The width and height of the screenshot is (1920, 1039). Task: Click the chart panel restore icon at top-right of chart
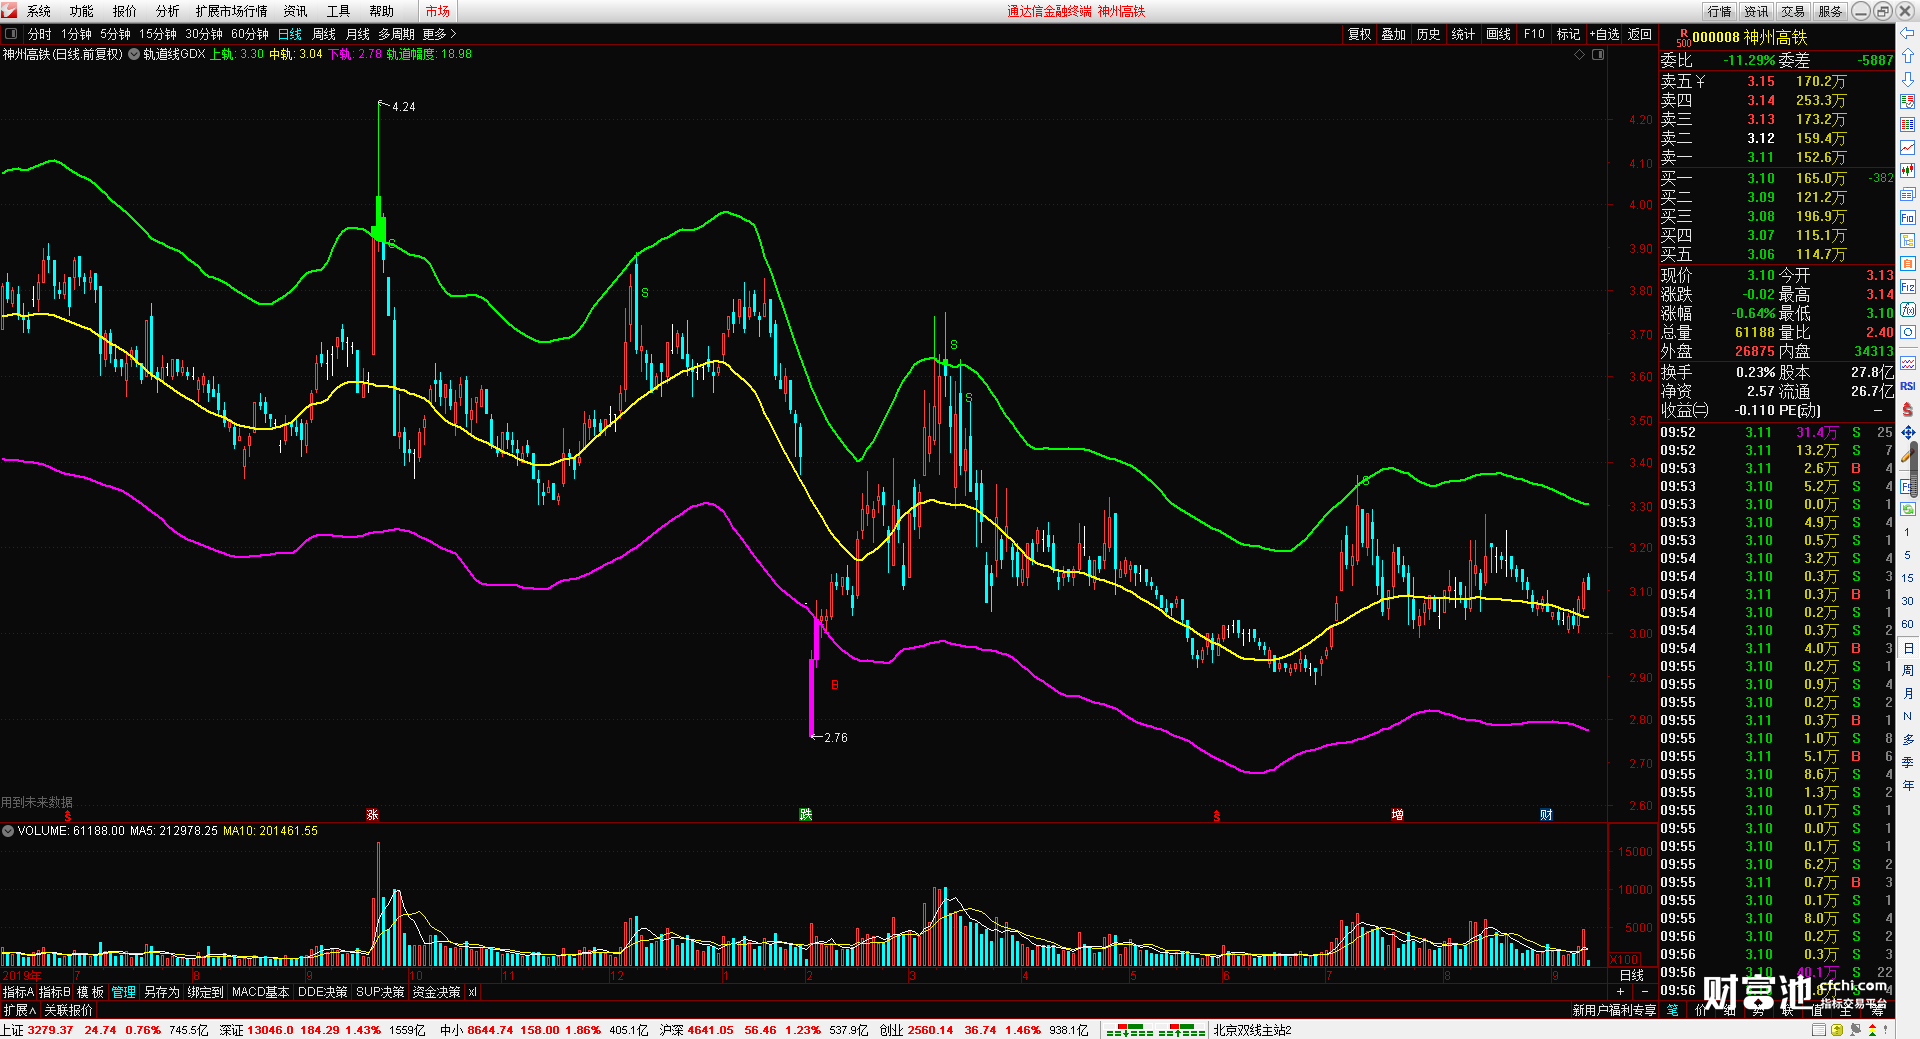point(1598,54)
